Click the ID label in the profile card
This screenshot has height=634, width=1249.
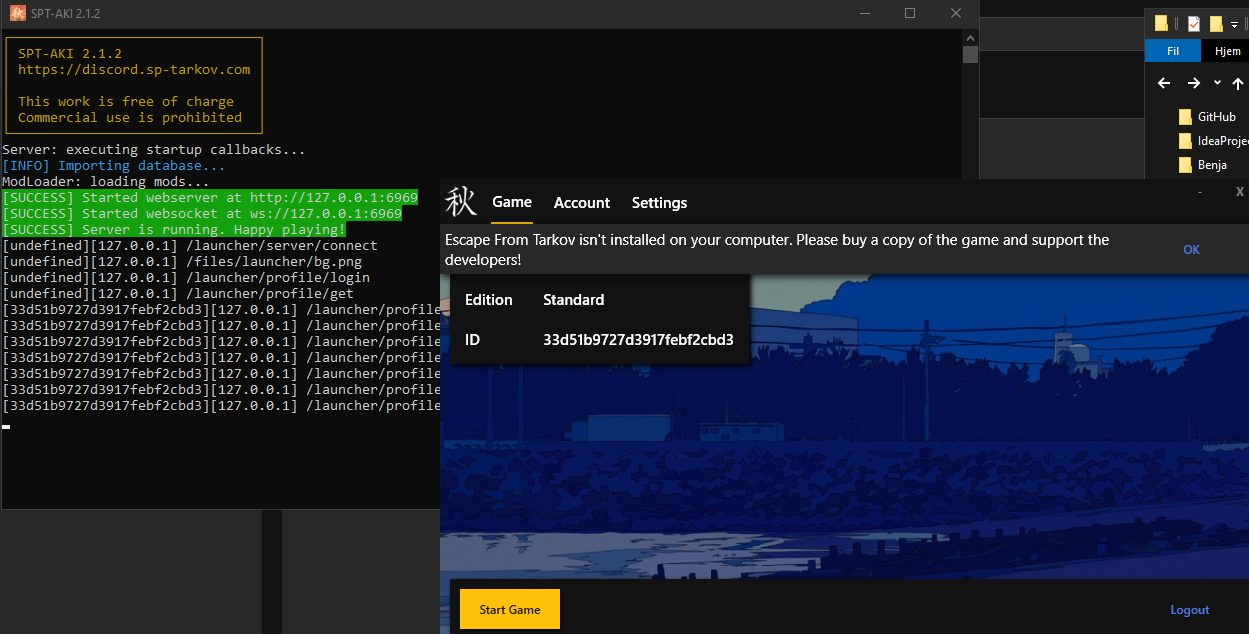coord(473,340)
